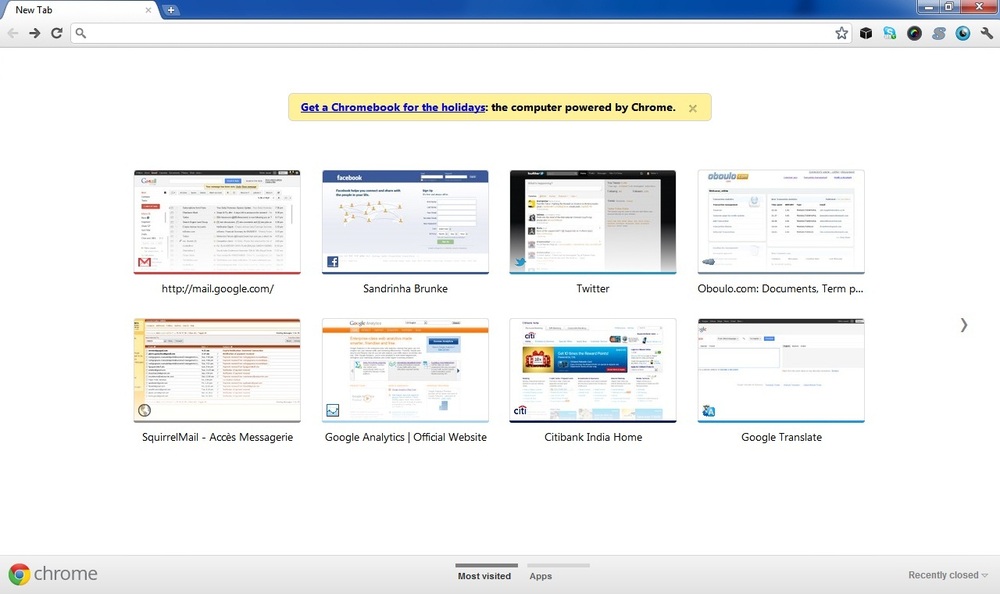Screen dimensions: 1000x594
Task: Click the blue eye extension icon
Action: pyautogui.click(x=963, y=33)
